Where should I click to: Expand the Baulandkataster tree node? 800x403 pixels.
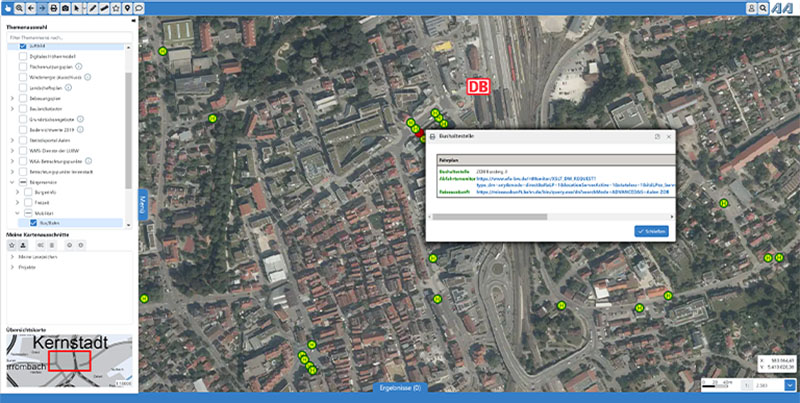12,109
